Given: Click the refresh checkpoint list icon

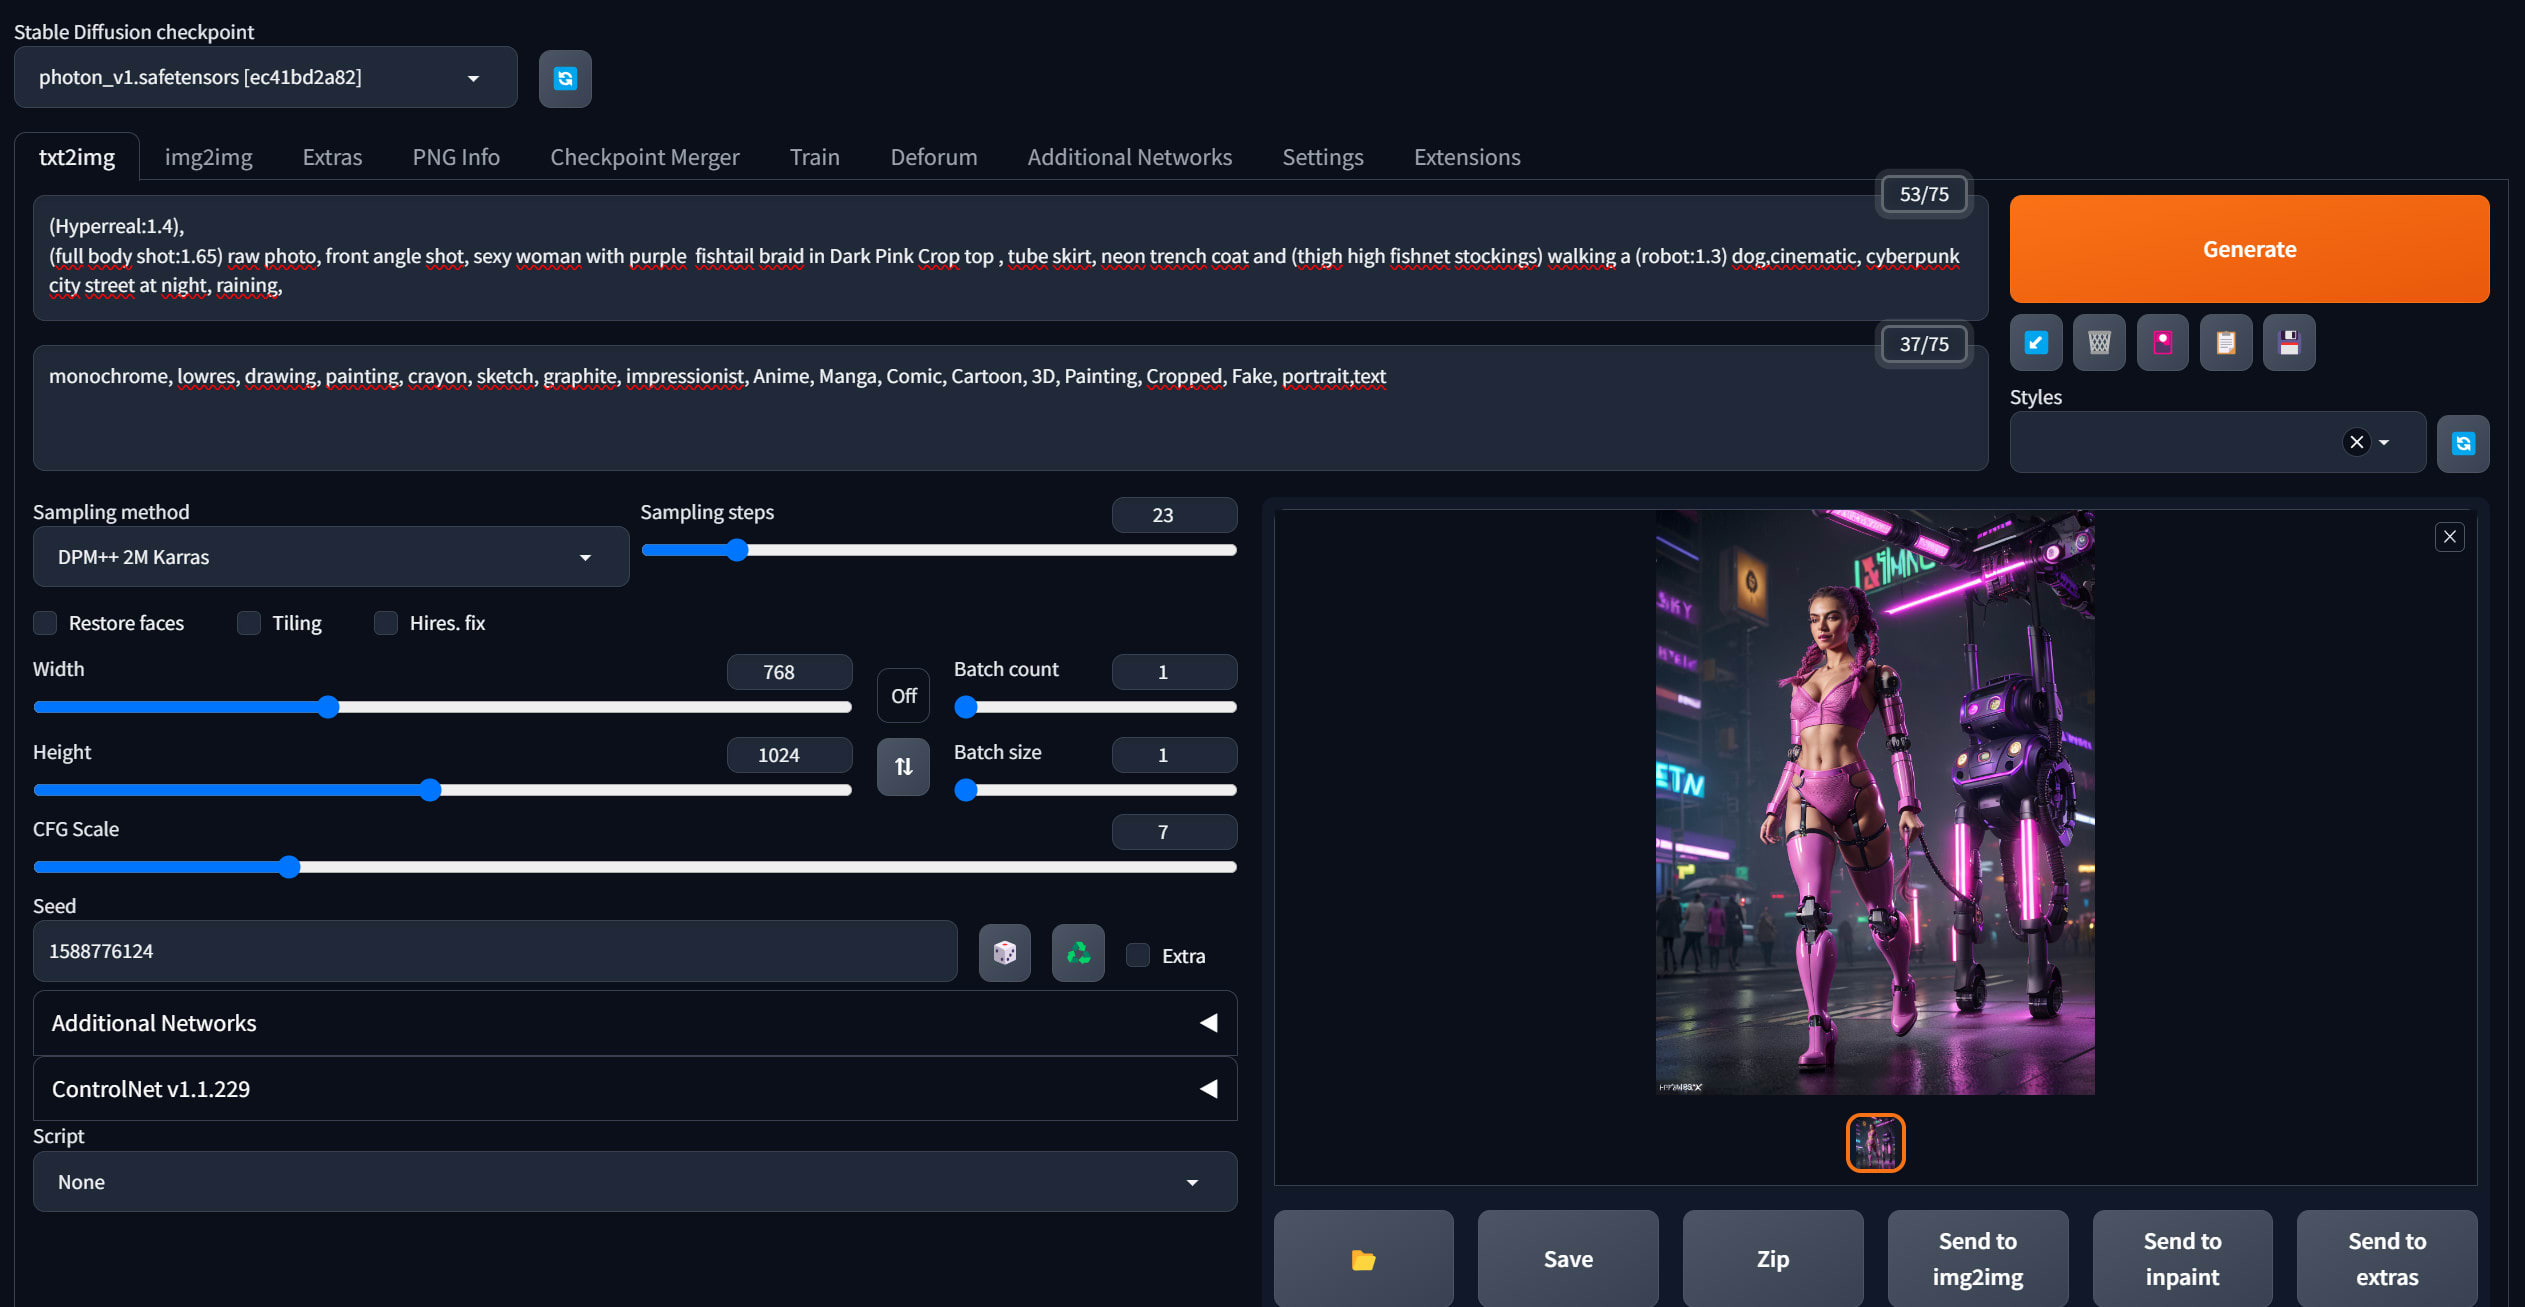Looking at the screenshot, I should pos(565,79).
